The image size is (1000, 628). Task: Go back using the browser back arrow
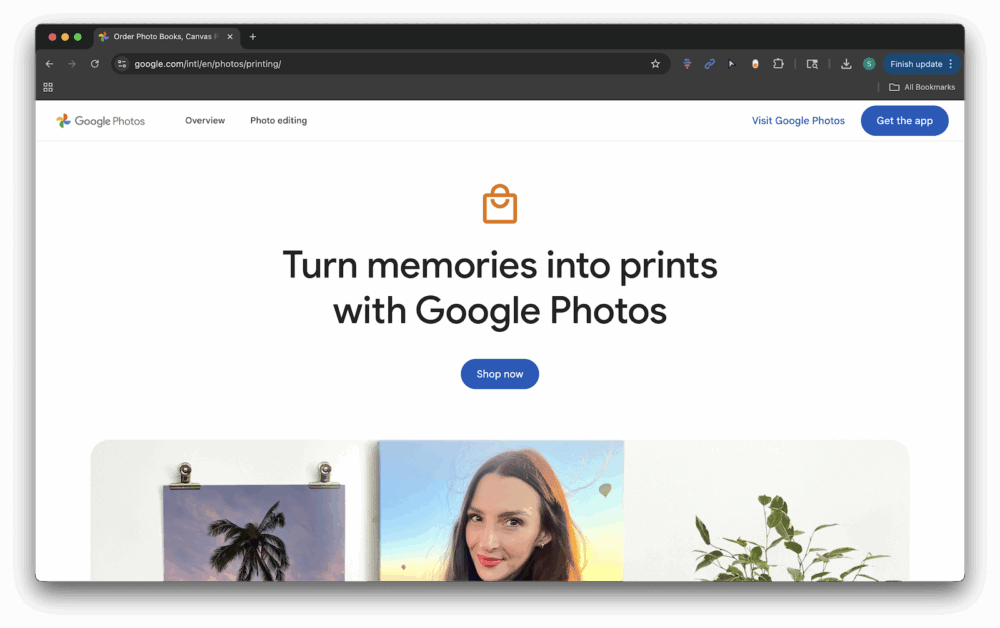point(50,64)
